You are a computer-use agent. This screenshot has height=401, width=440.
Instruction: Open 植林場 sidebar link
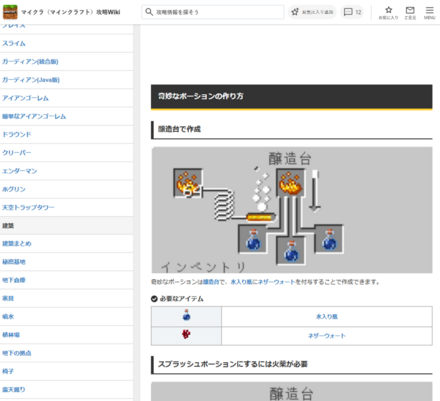(11, 335)
